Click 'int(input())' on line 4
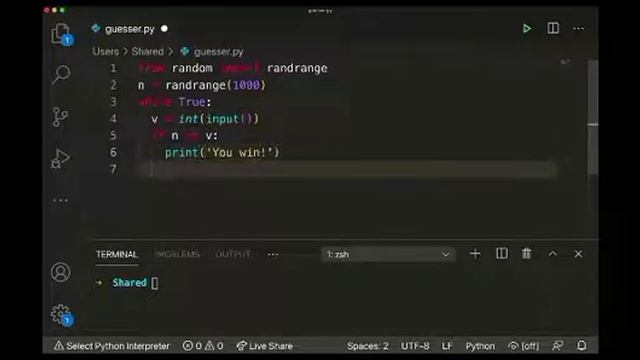 pyautogui.click(x=219, y=119)
